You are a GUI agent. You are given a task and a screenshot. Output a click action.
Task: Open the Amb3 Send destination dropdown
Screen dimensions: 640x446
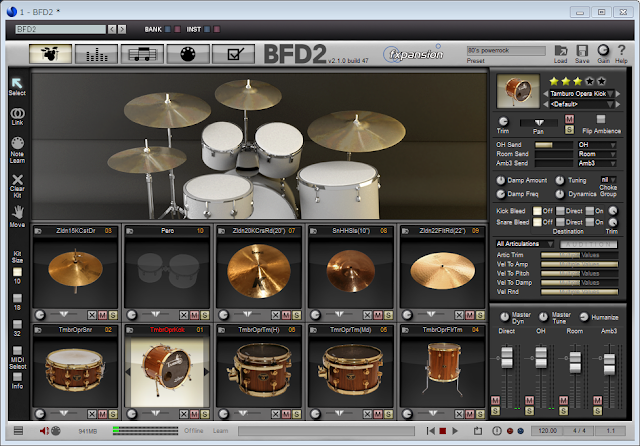tap(597, 163)
